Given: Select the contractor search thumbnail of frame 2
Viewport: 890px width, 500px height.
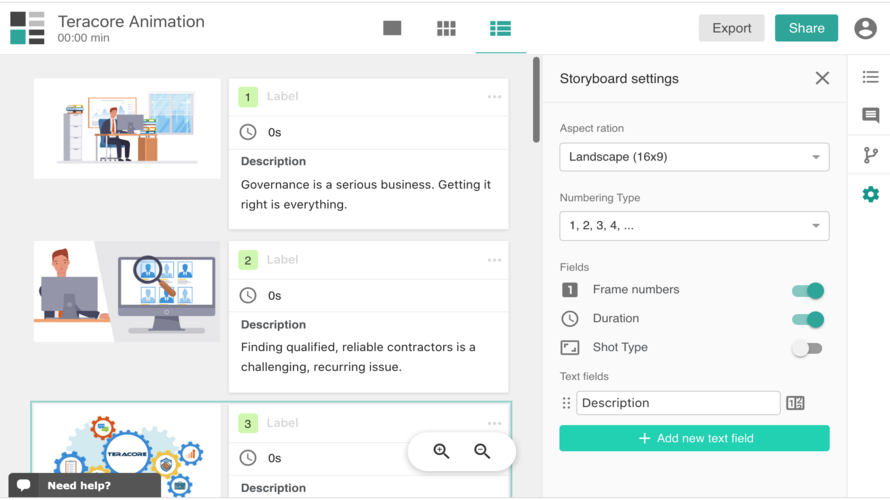Looking at the screenshot, I should click(127, 292).
